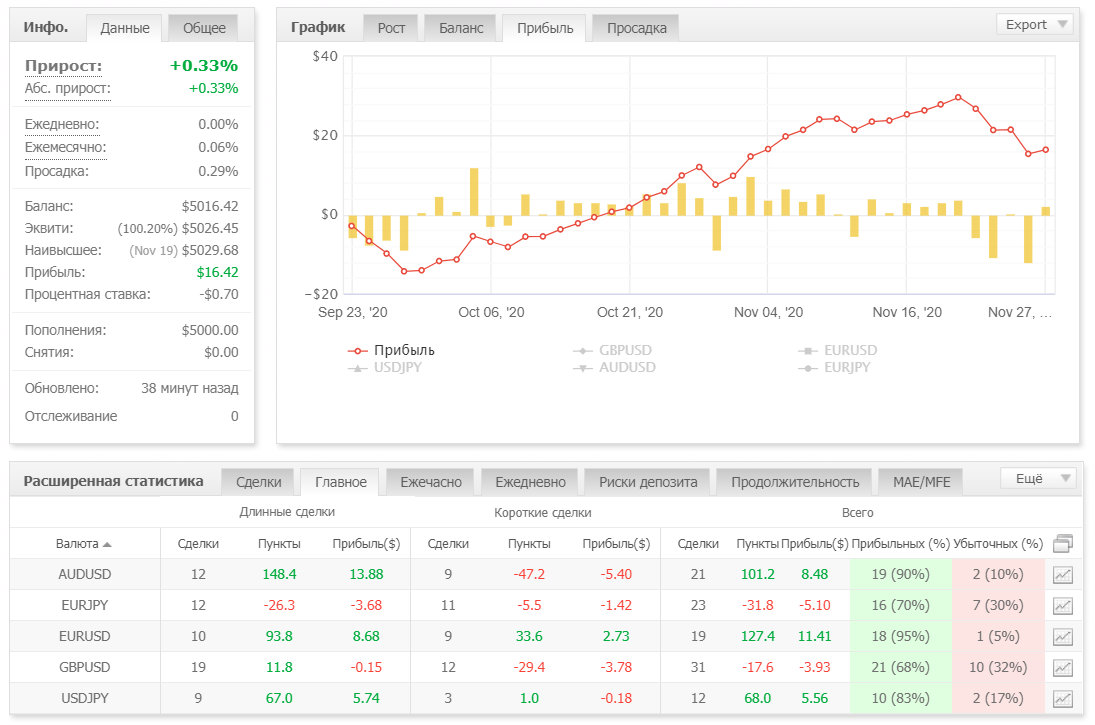Click the highest profit point on the red line
Screen dimensions: 1095x725
click(958, 98)
